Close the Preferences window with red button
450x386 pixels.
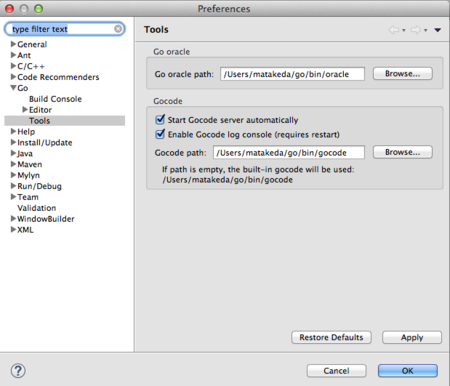coord(9,9)
